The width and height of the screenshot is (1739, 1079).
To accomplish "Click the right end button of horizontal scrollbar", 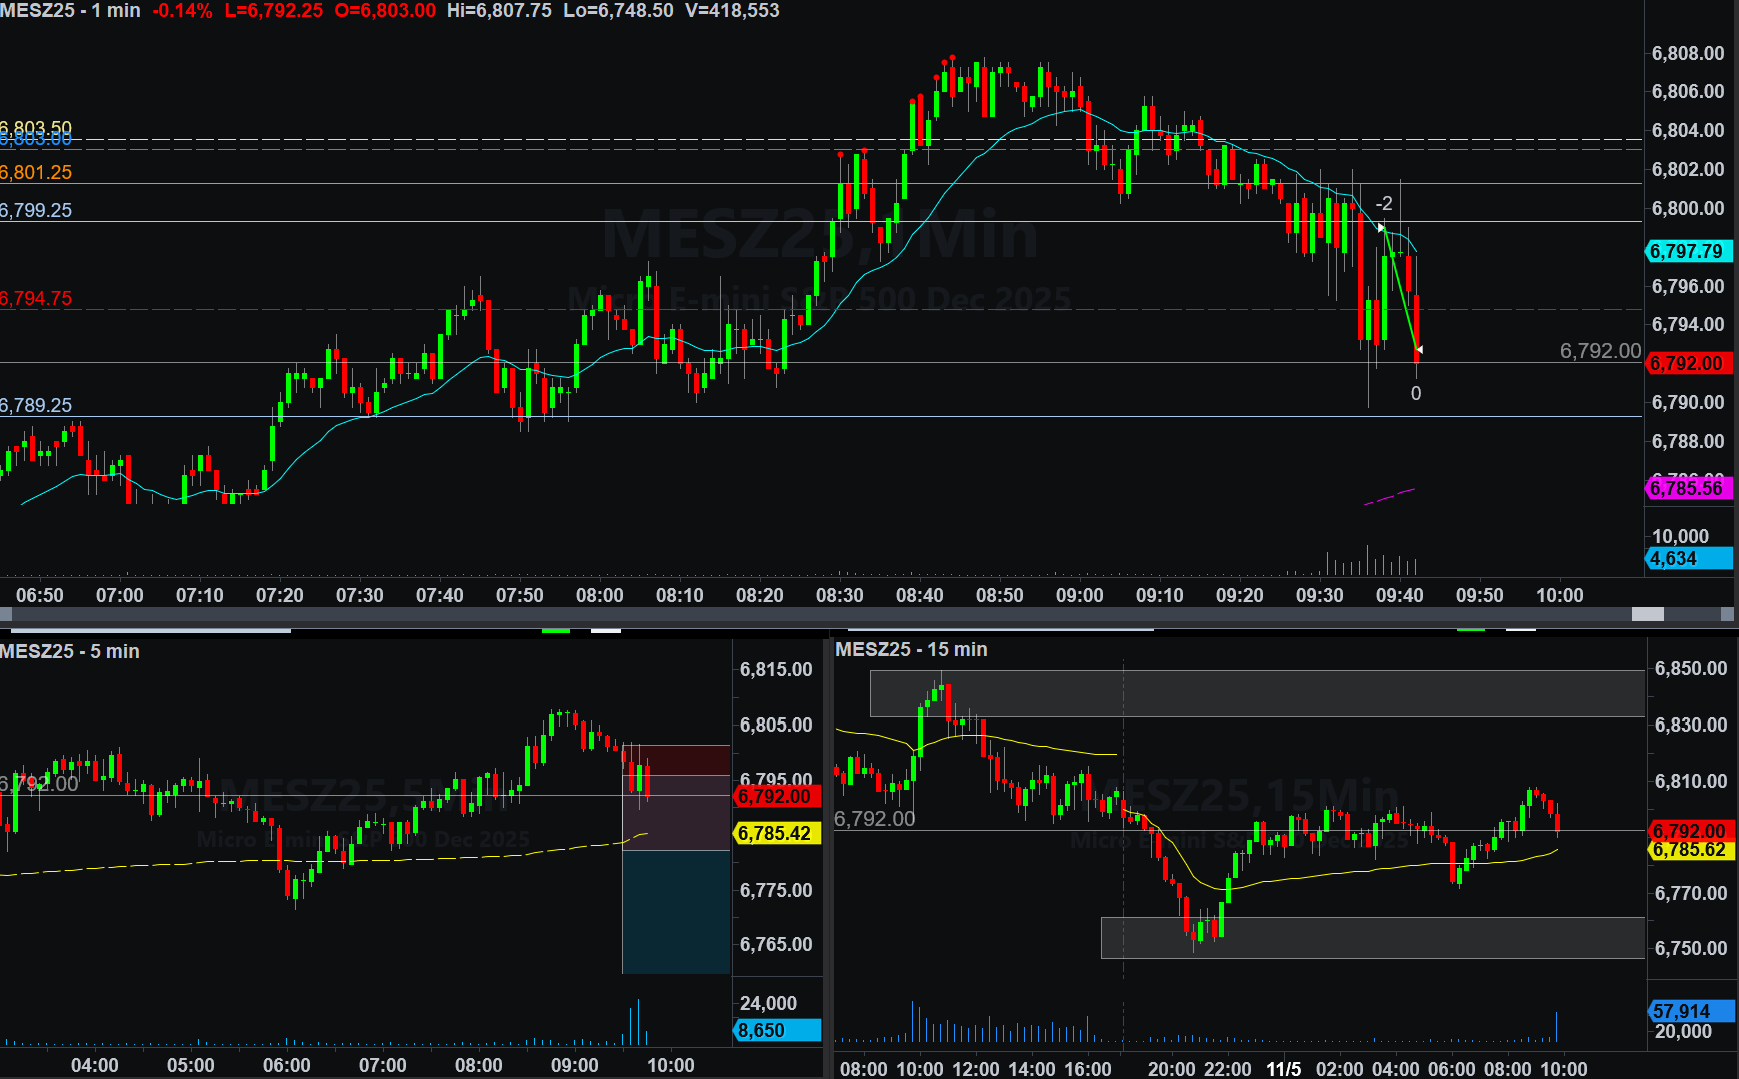I will coord(1727,614).
